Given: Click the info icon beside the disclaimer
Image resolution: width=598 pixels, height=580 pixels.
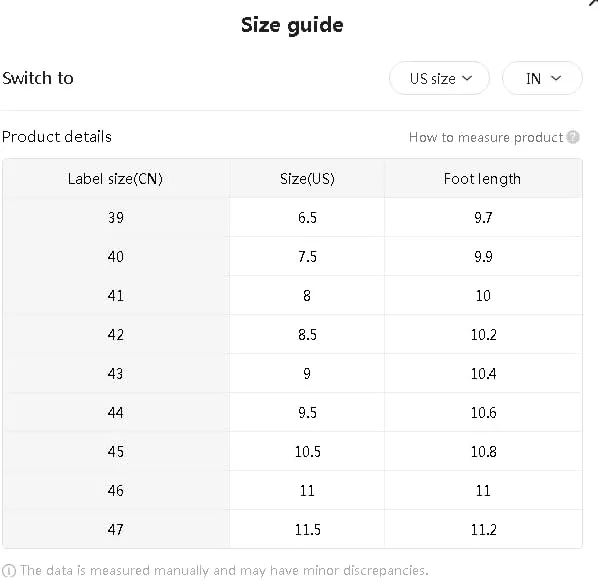Looking at the screenshot, I should tap(9, 571).
